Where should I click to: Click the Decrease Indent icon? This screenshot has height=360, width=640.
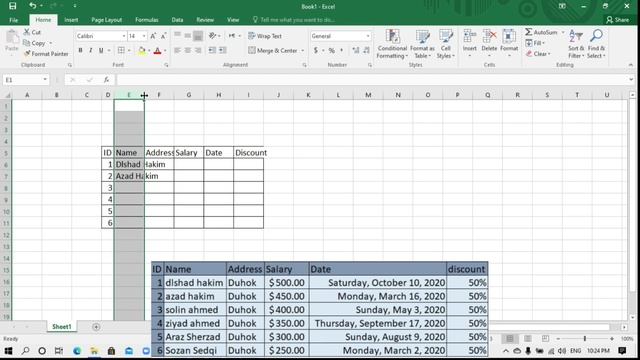(212, 50)
